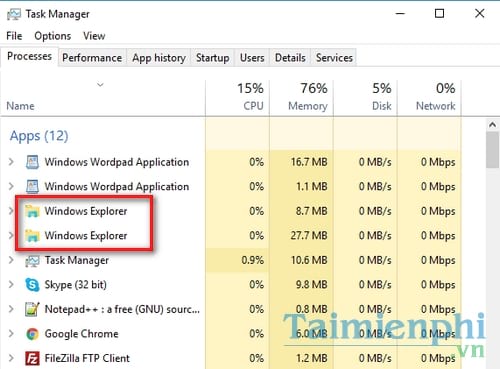Select the first Windows Wordpad Application icon
This screenshot has width=500, height=369.
(x=32, y=162)
